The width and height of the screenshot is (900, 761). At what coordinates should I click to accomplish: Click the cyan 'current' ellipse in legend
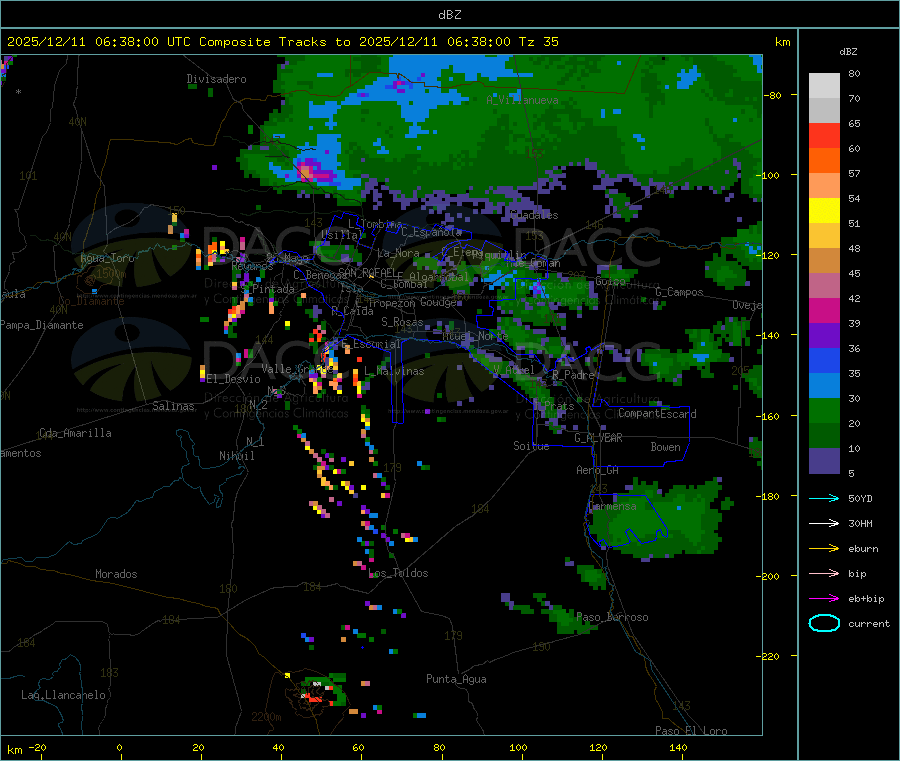[824, 623]
